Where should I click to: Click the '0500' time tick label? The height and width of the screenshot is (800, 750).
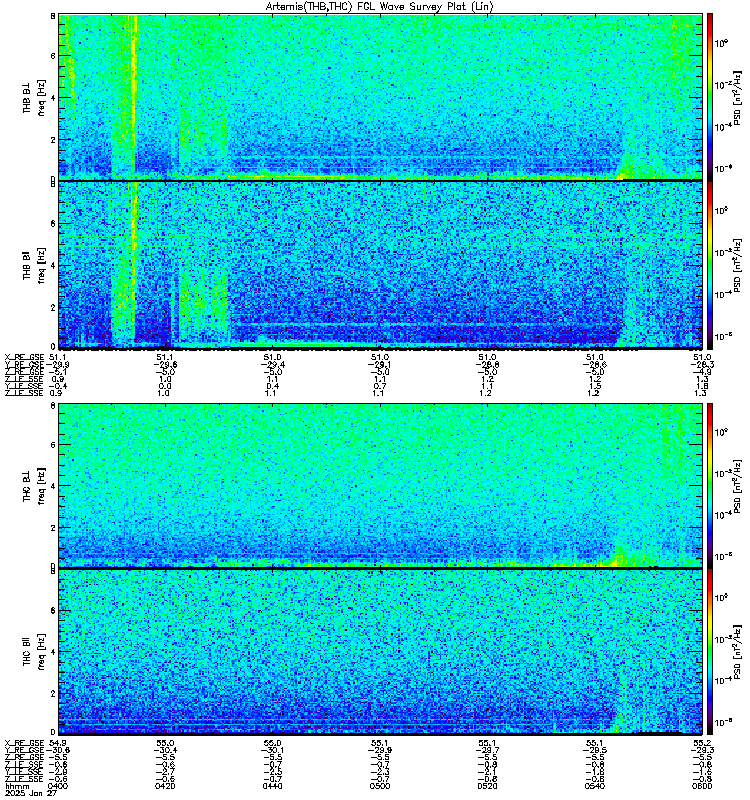pyautogui.click(x=380, y=786)
